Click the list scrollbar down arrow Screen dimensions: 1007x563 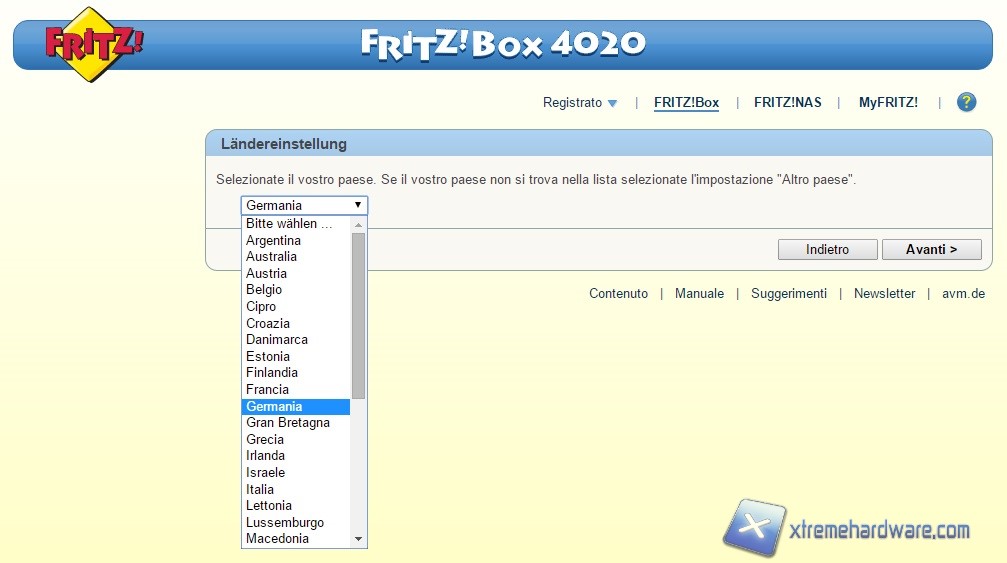click(x=359, y=539)
